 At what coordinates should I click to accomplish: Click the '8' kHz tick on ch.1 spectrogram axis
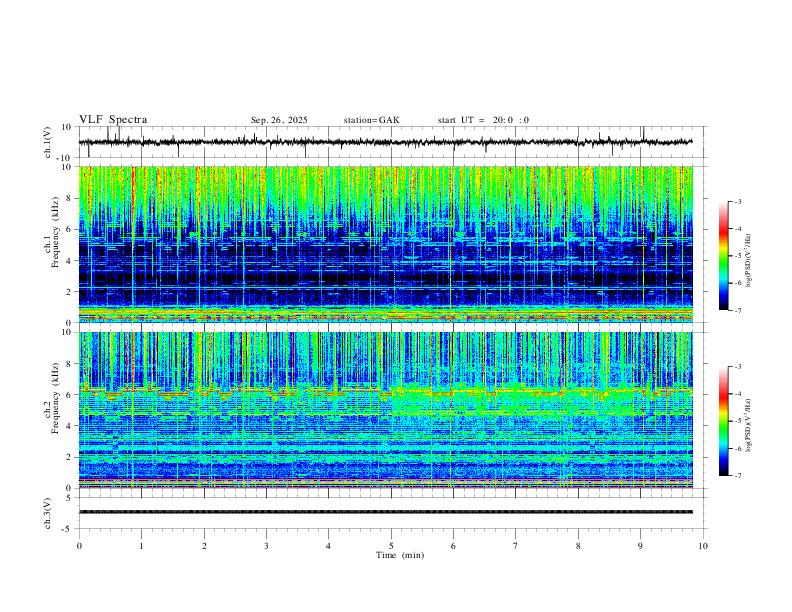[x=70, y=198]
